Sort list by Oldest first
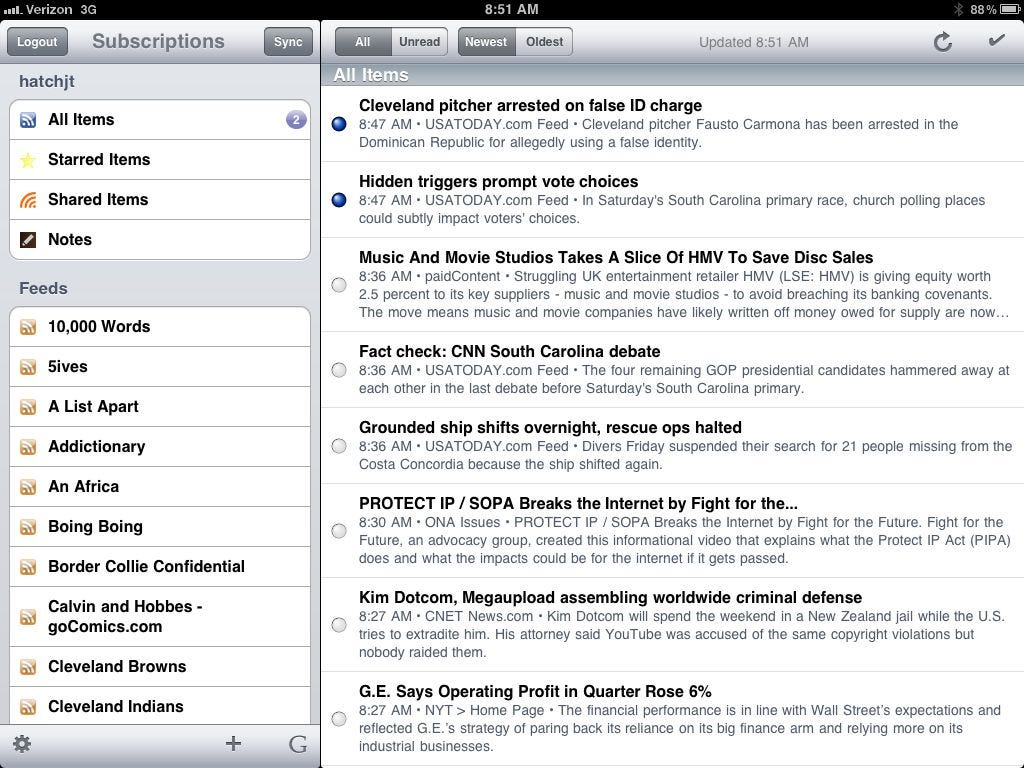 544,42
